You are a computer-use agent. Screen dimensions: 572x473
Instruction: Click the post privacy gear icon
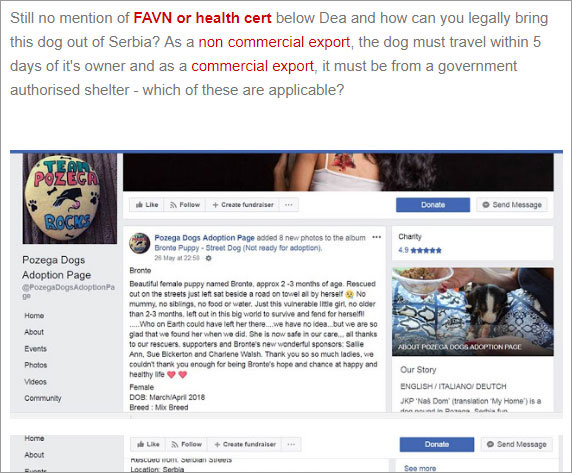208,258
